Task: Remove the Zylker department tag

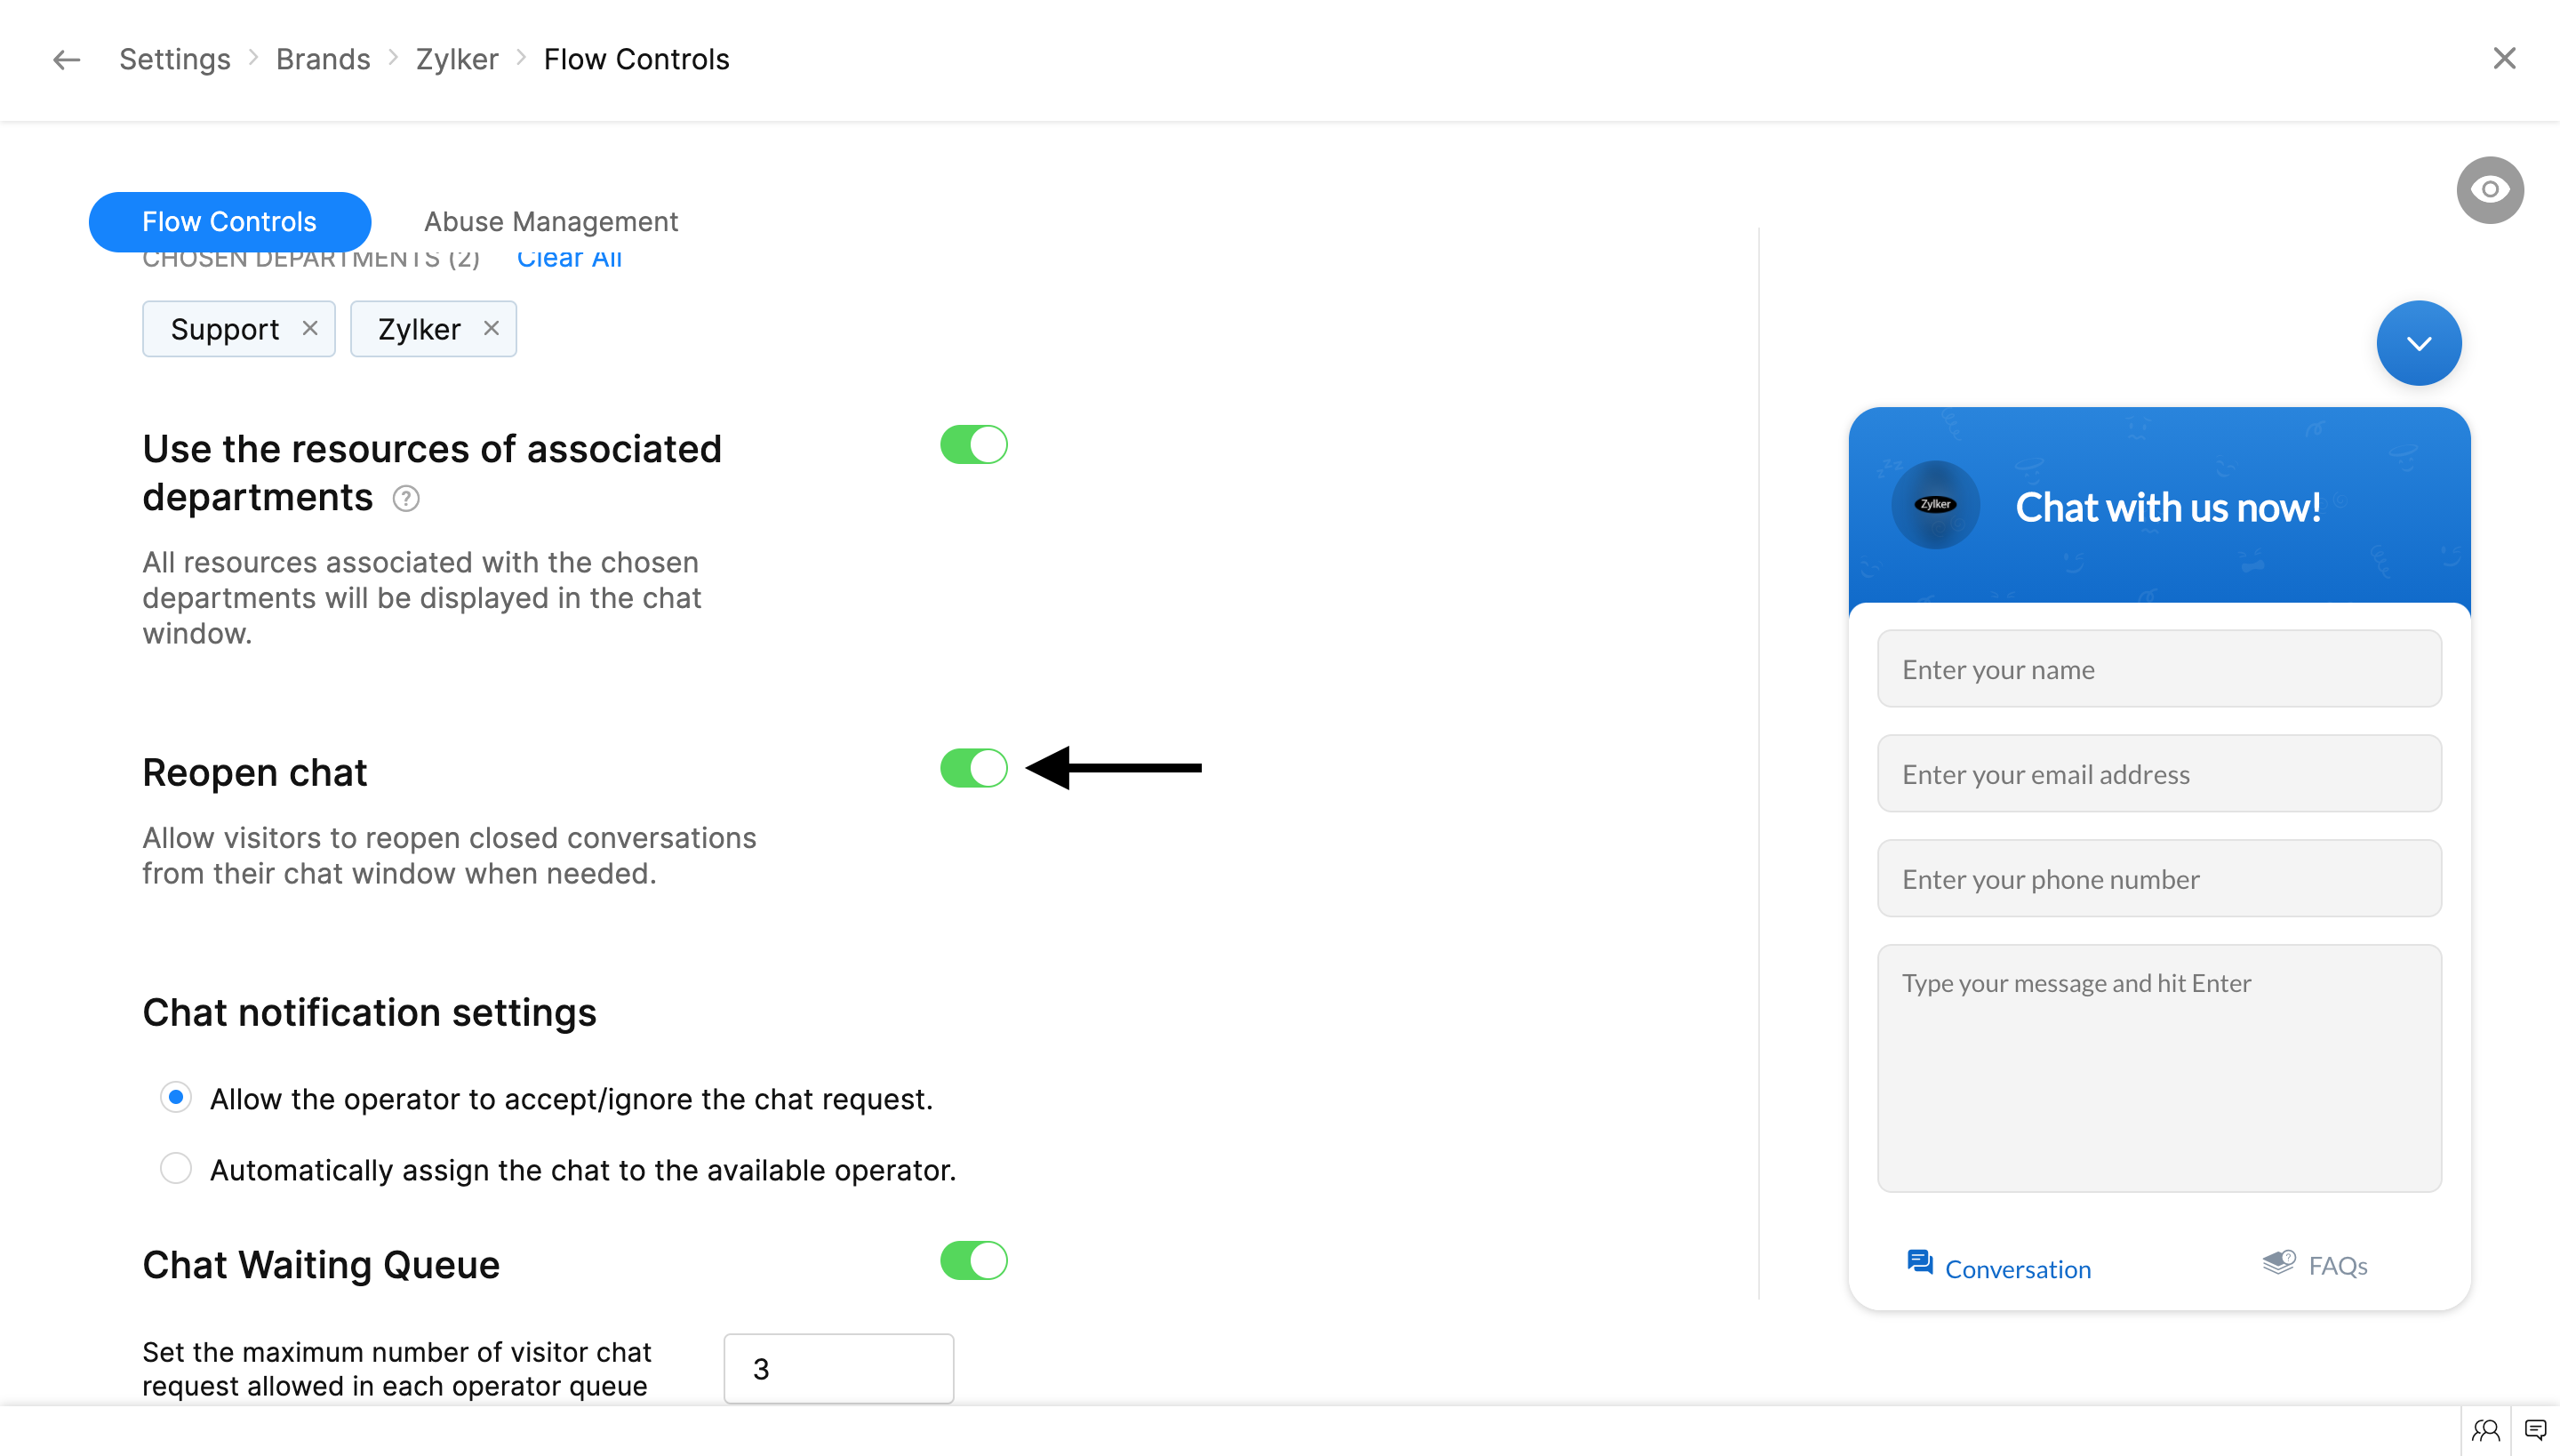Action: click(491, 328)
